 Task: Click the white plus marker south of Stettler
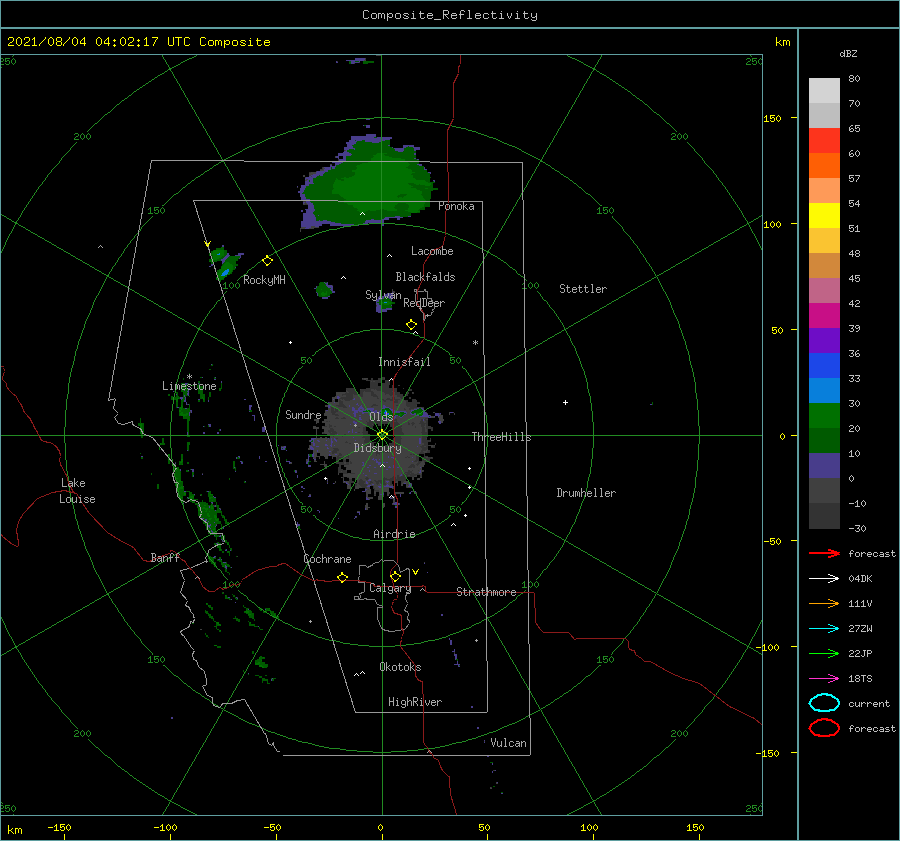coord(565,402)
